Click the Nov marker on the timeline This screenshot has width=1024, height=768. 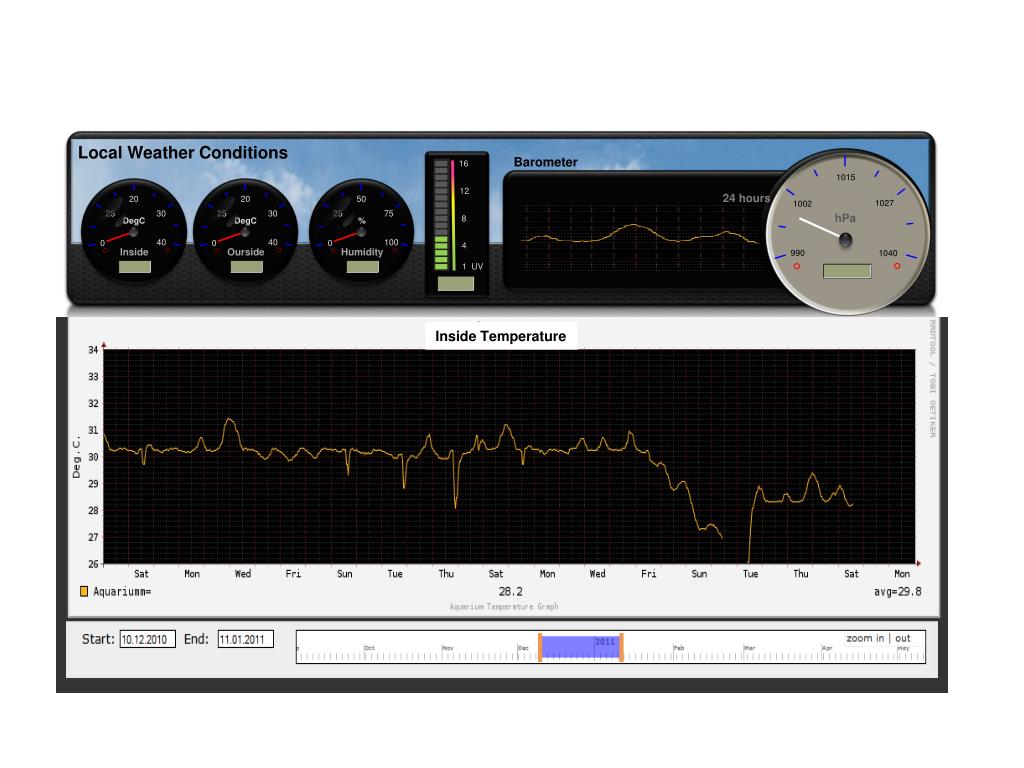[448, 648]
